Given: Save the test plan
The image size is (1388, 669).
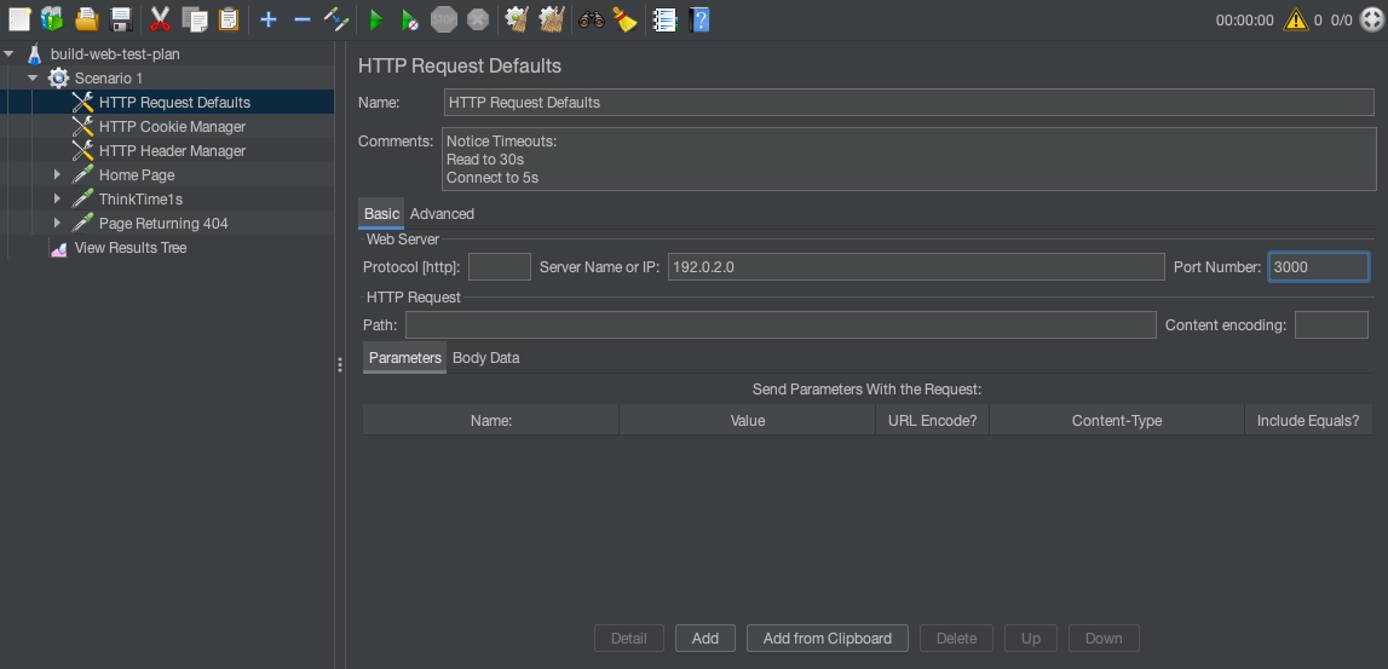Looking at the screenshot, I should [119, 19].
